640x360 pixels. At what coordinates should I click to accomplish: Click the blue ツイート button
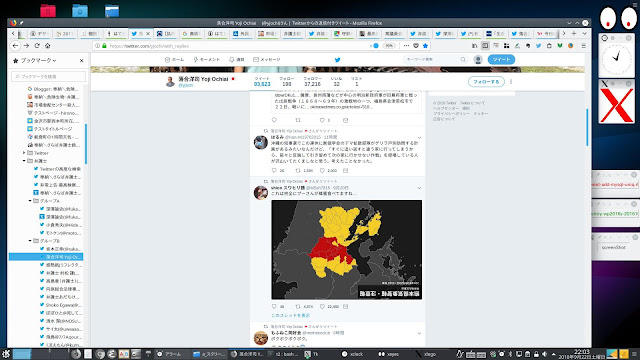[501, 60]
